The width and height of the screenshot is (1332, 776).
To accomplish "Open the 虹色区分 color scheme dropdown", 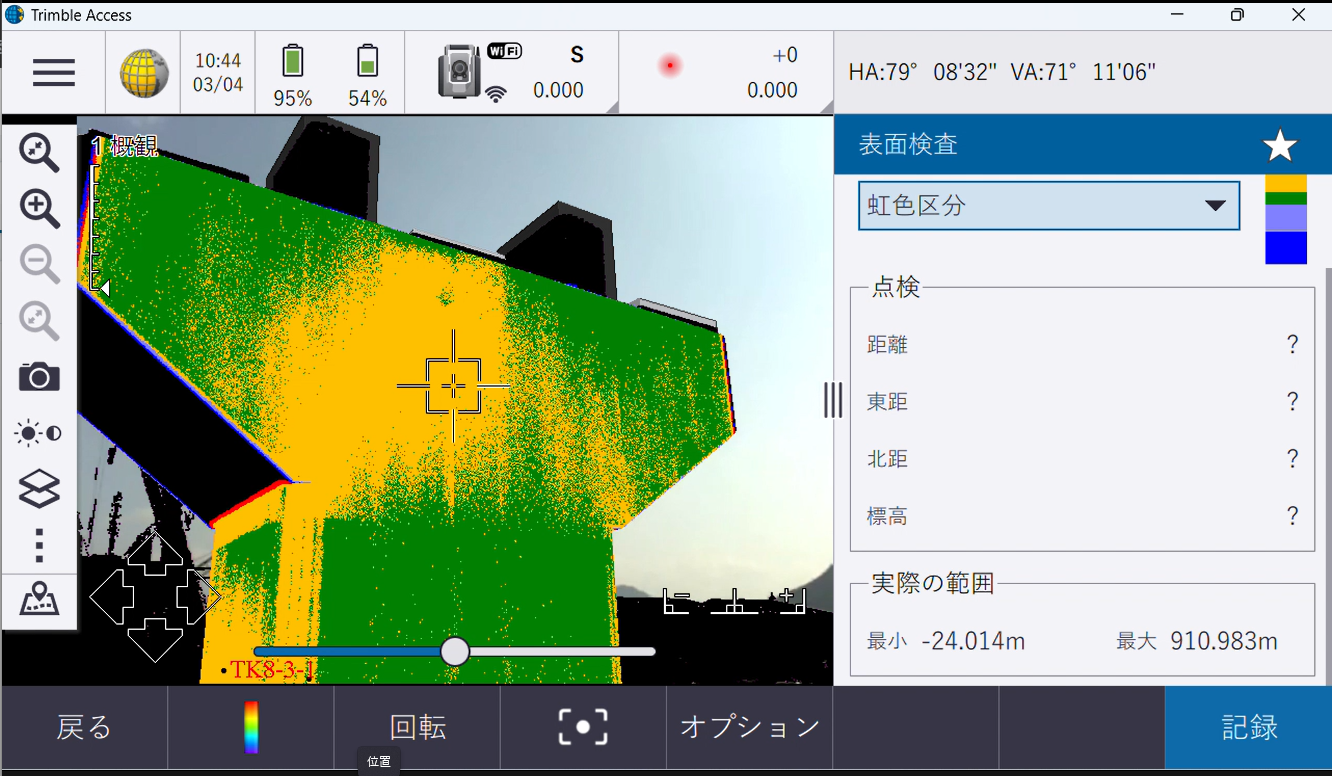I will click(x=1048, y=205).
